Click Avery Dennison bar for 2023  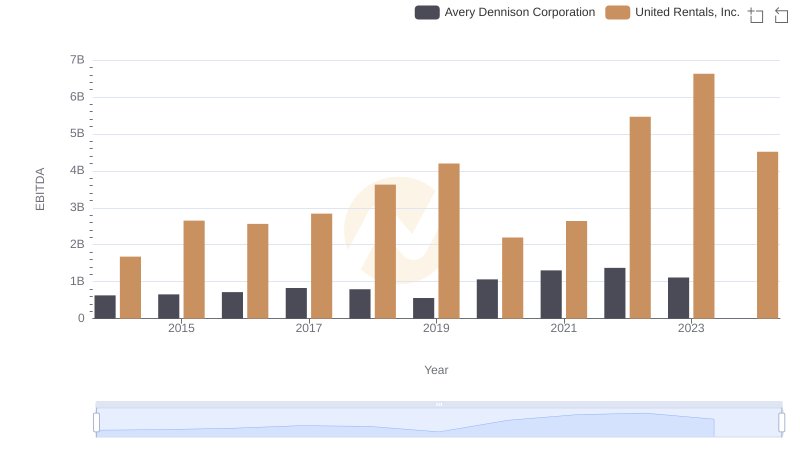tap(678, 298)
